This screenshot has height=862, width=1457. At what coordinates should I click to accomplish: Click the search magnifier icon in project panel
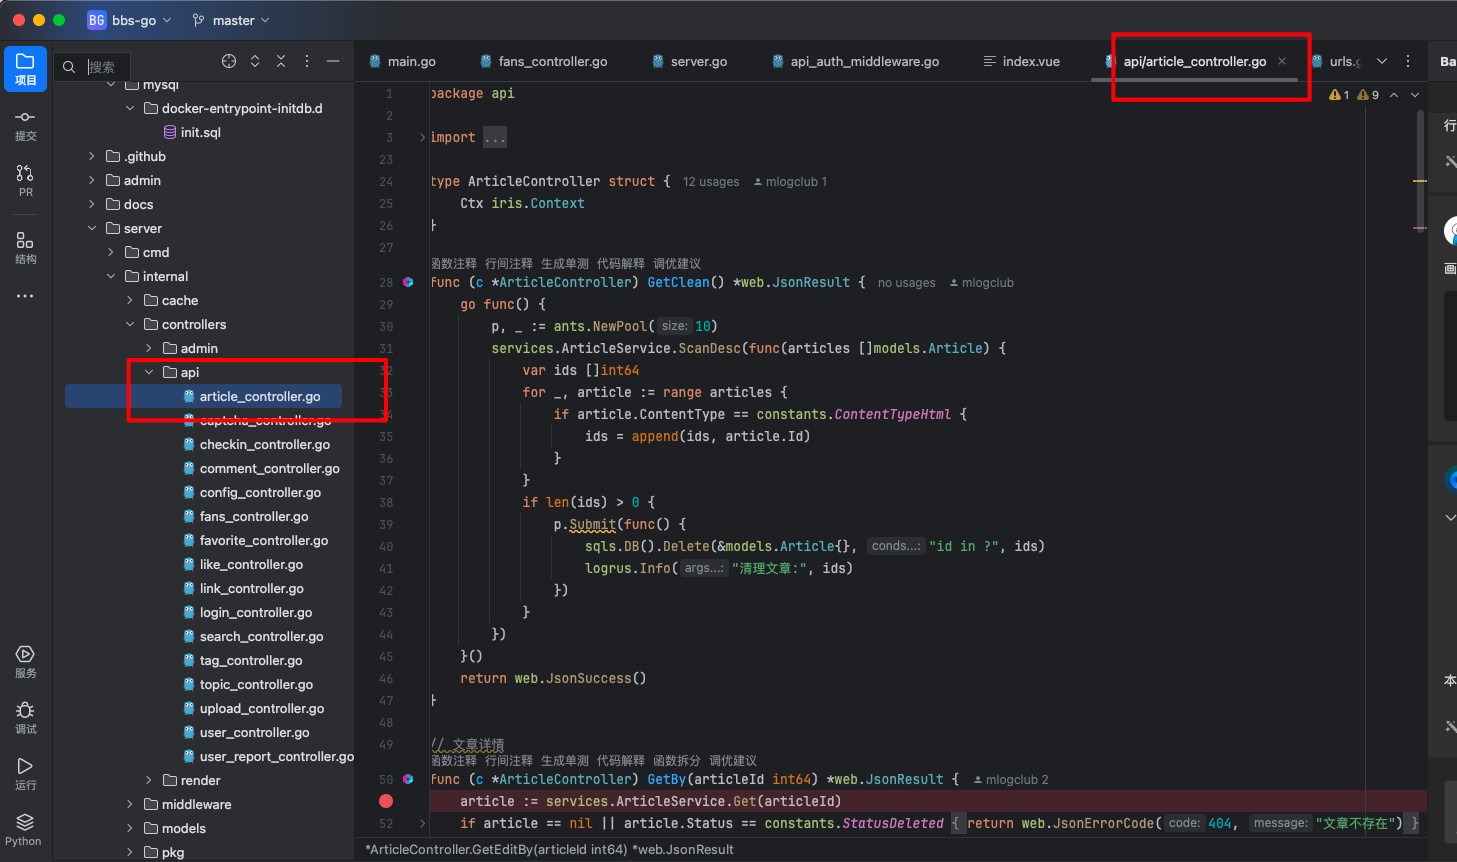pos(69,67)
